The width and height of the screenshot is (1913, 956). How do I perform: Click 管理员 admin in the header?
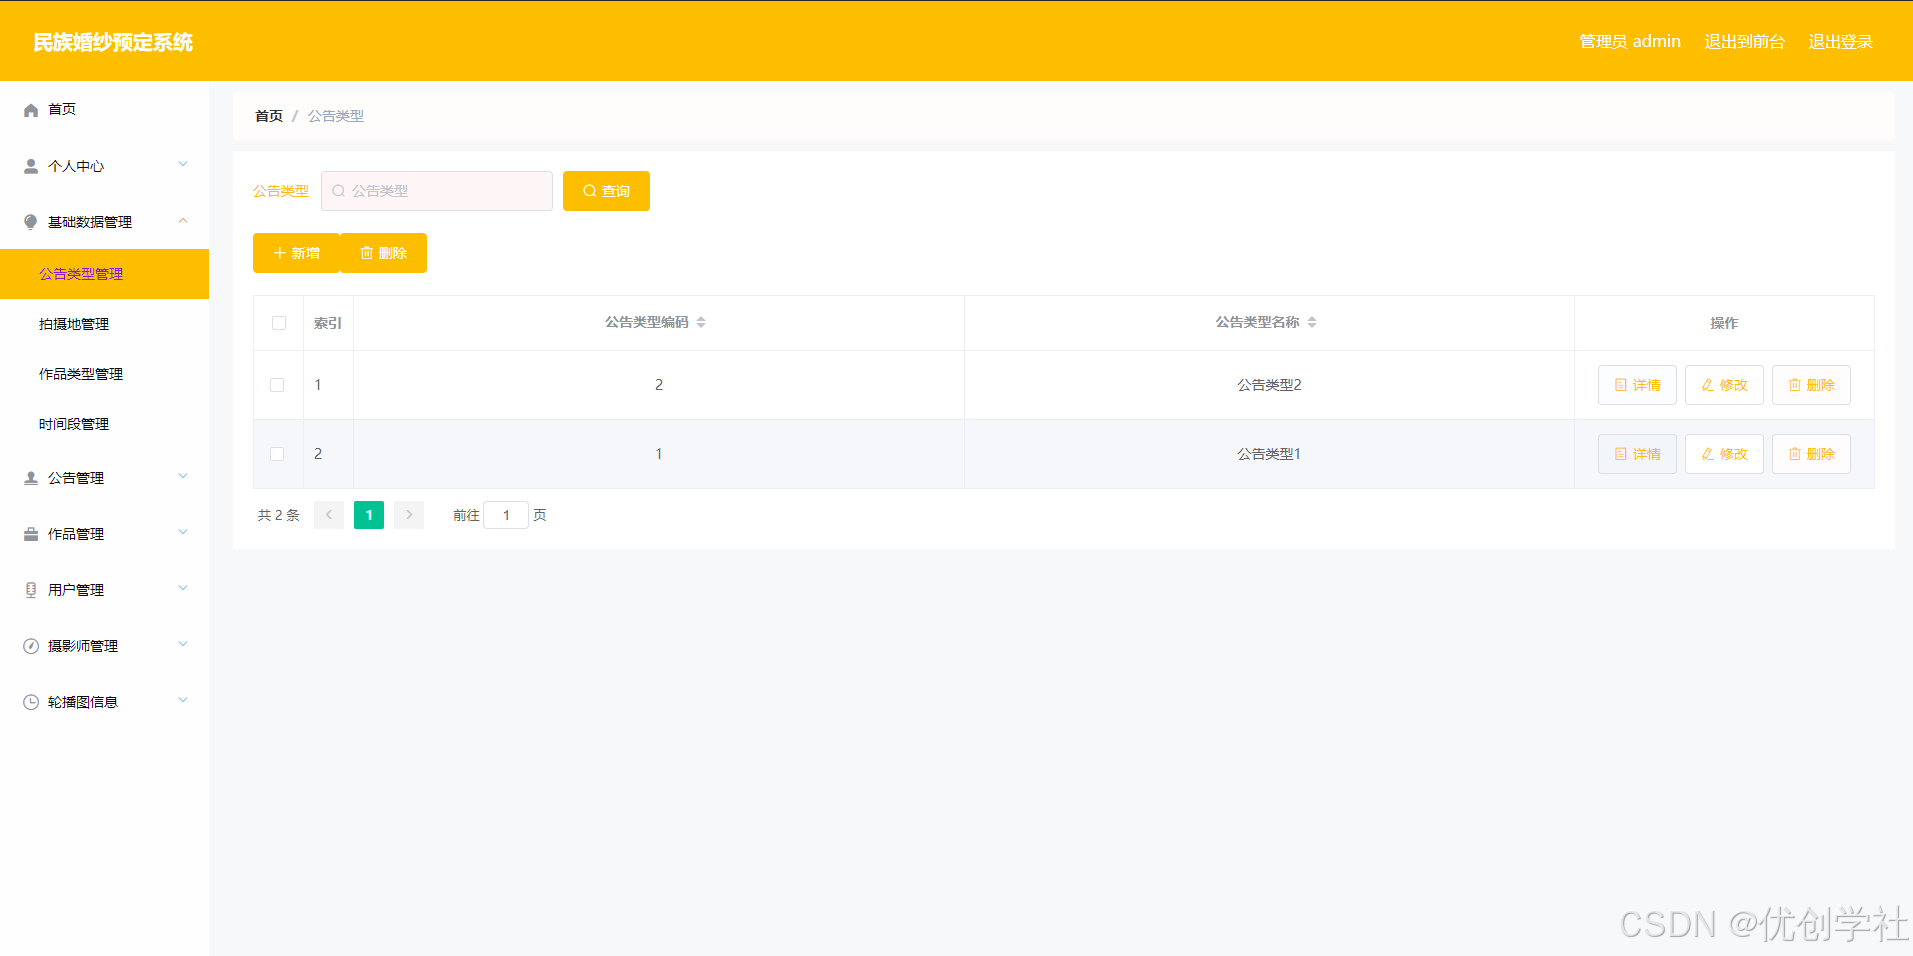point(1629,42)
